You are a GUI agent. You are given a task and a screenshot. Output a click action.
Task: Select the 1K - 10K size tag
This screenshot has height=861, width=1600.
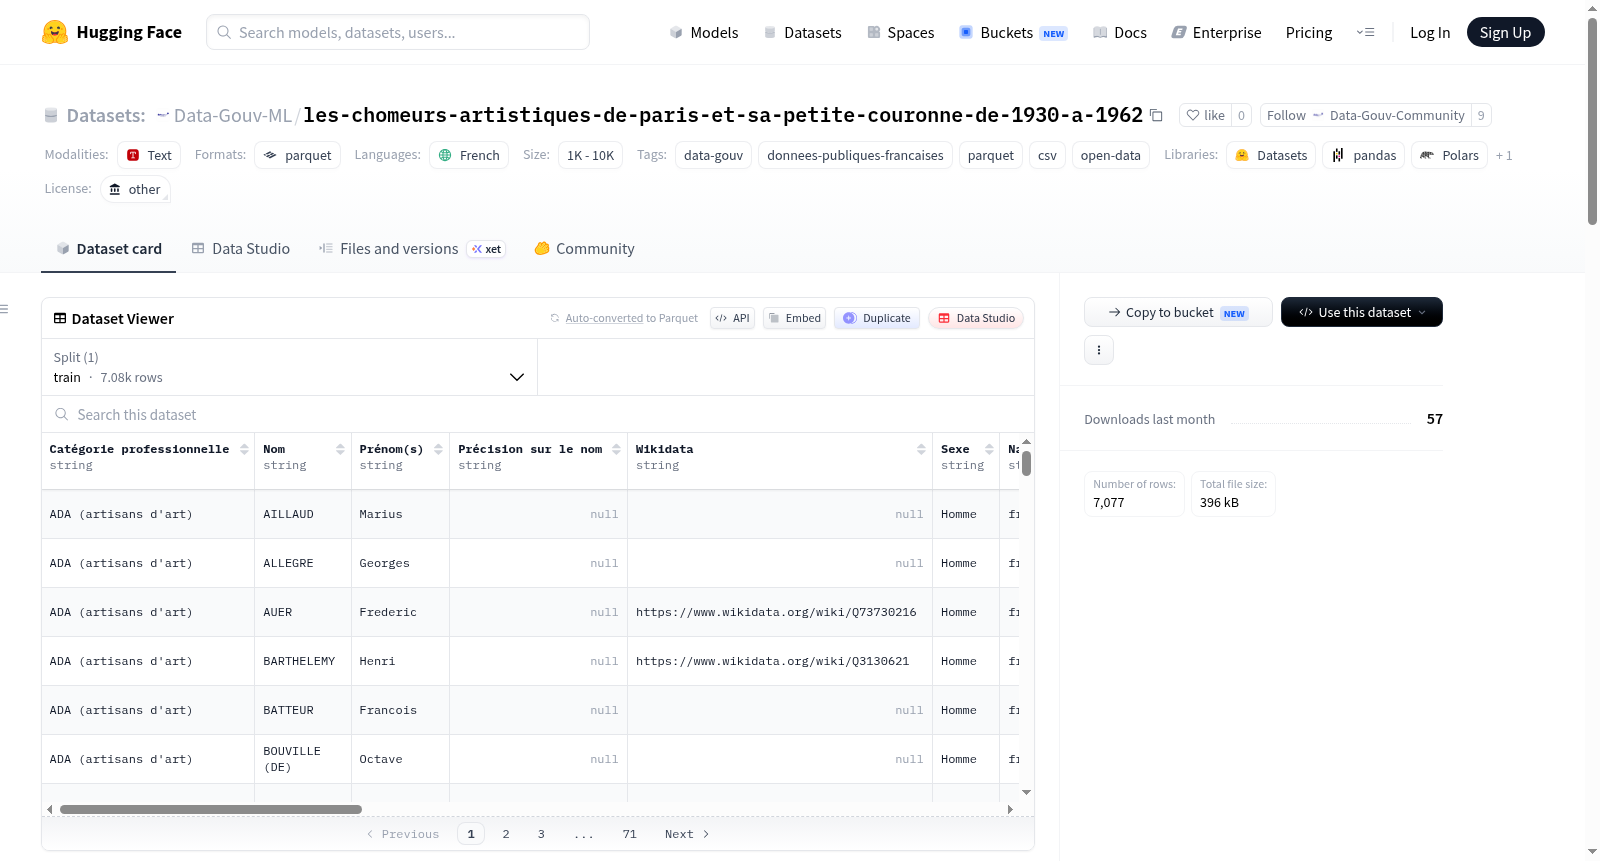click(590, 155)
